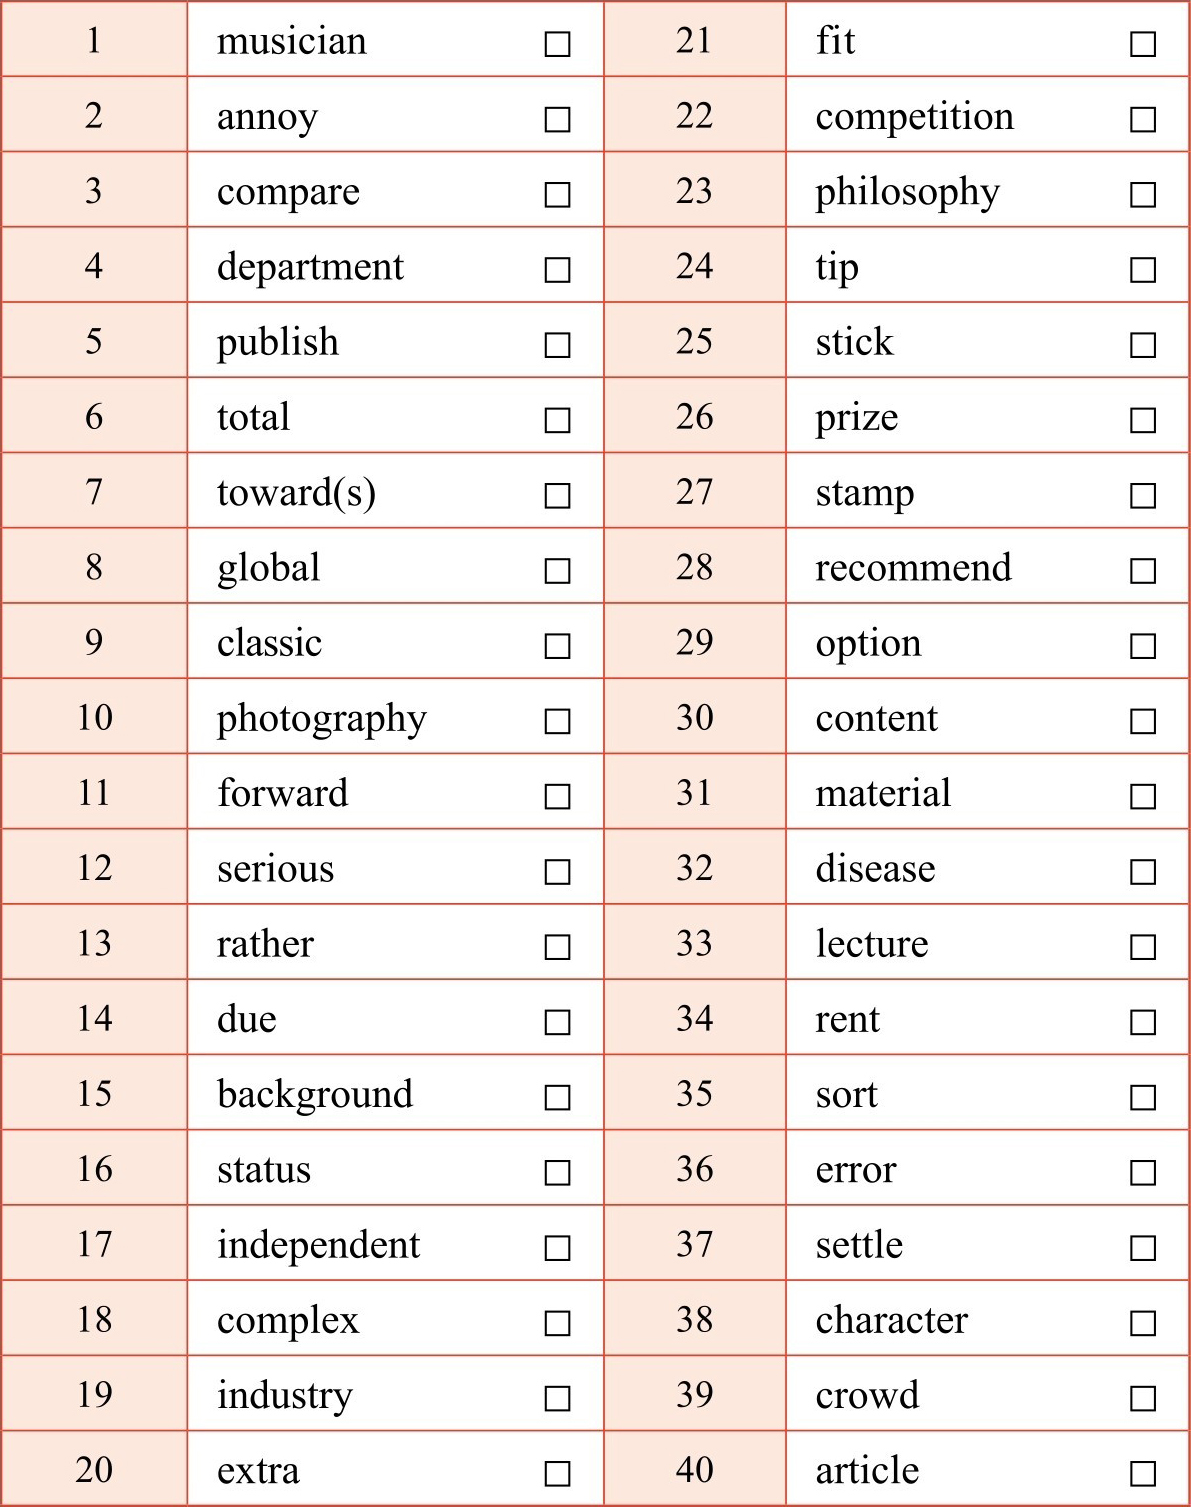Mark the box beside prize

coord(1143,420)
